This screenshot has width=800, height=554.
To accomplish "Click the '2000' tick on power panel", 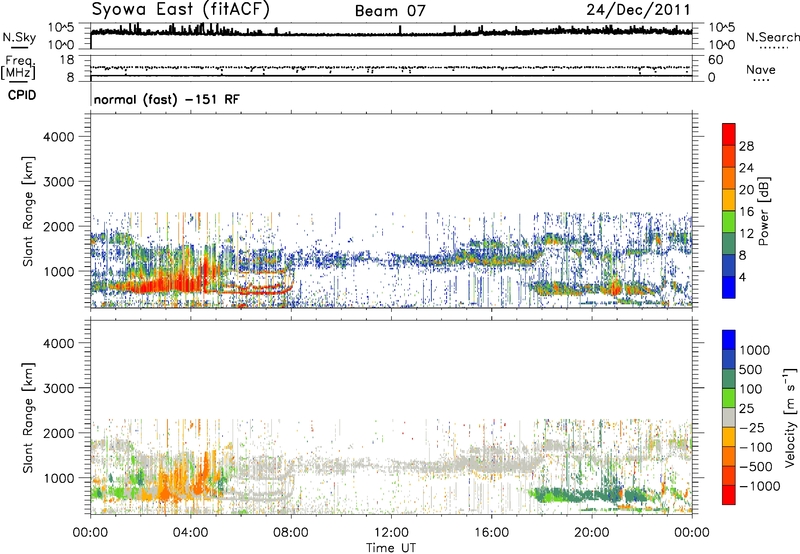I will click(59, 226).
